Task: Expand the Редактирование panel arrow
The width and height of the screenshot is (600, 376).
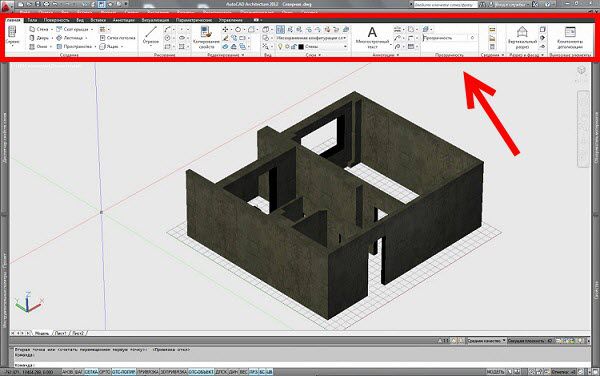Action: pyautogui.click(x=243, y=55)
